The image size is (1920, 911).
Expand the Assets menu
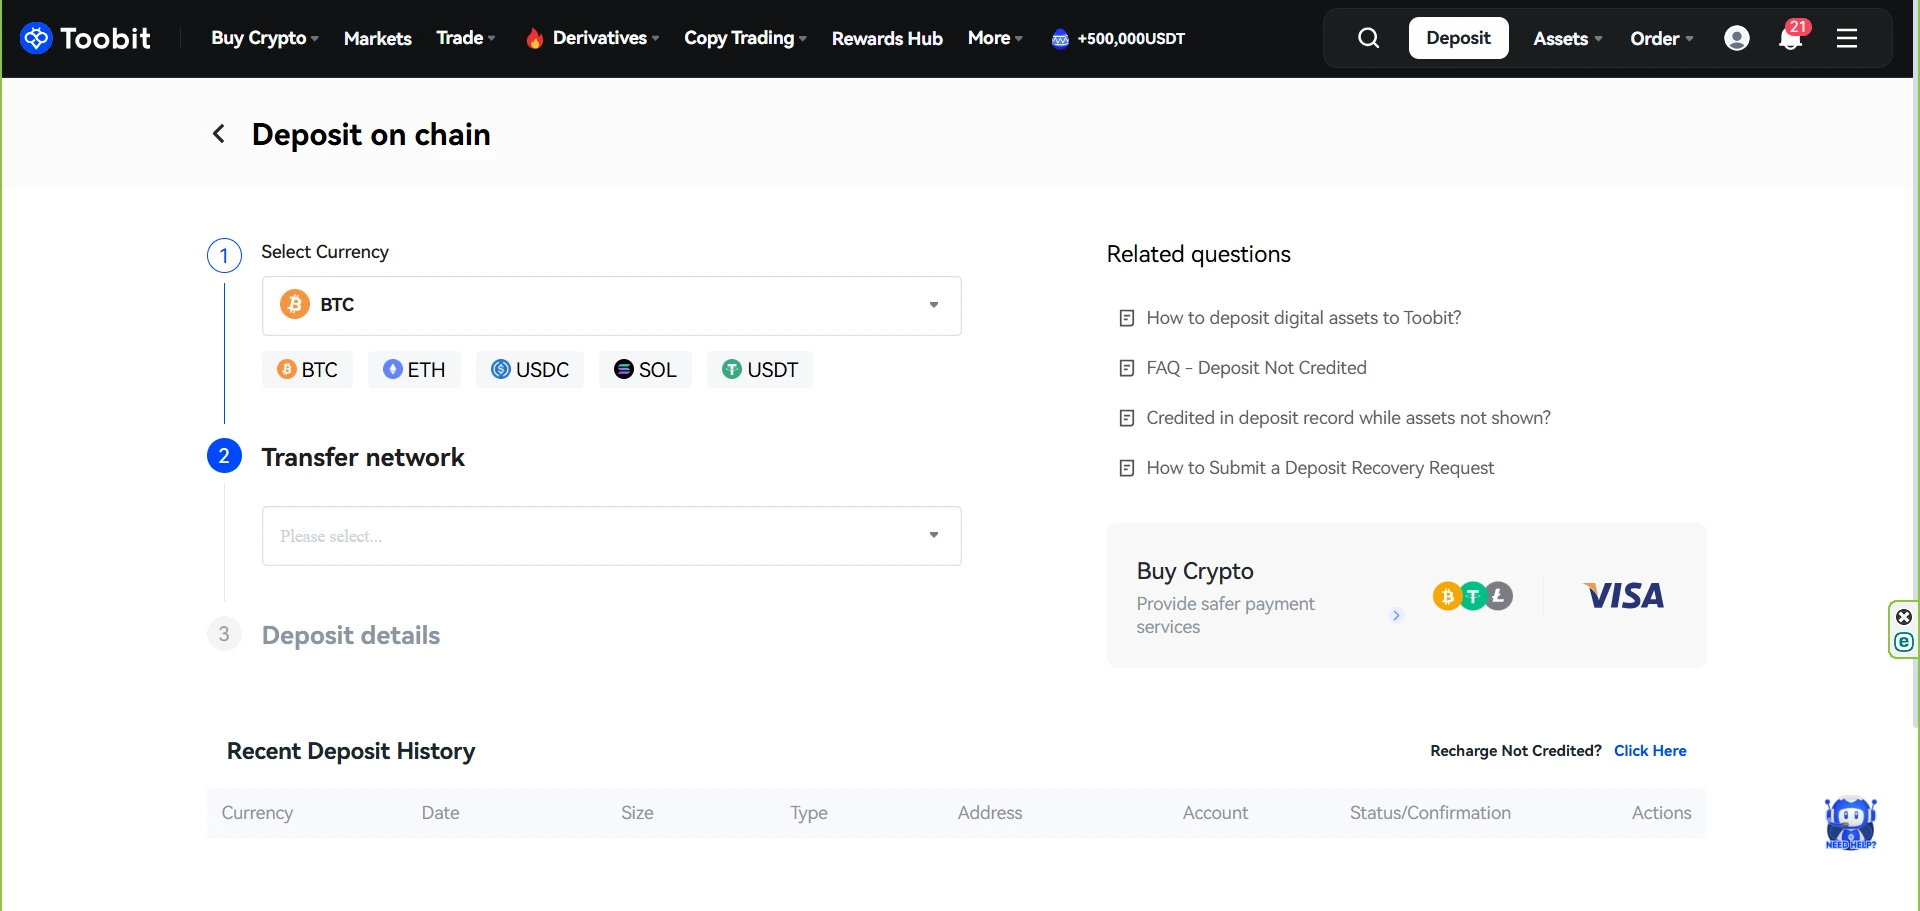[1566, 38]
